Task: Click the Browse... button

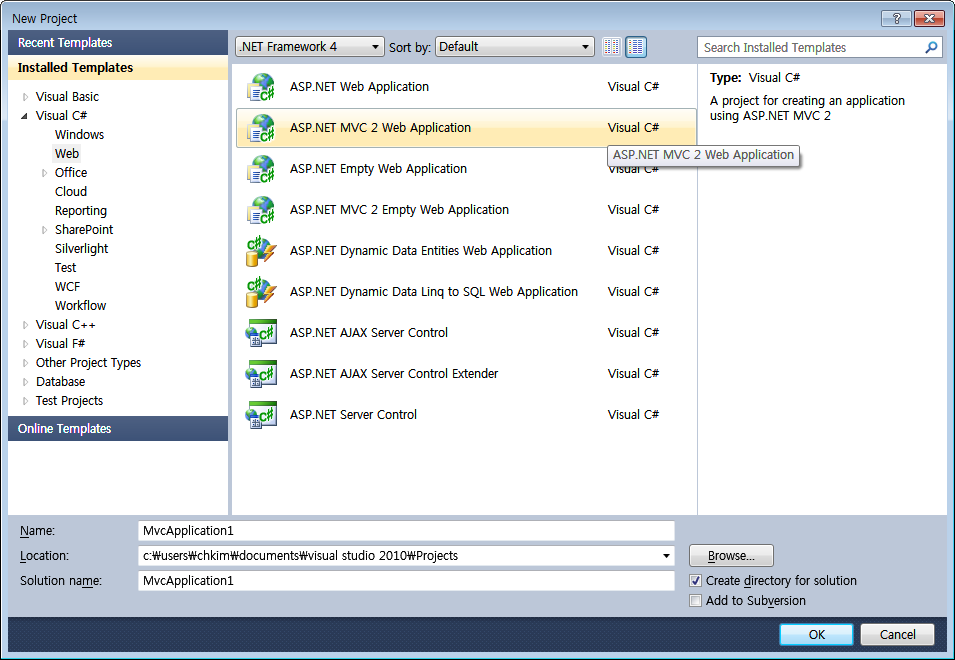Action: pyautogui.click(x=731, y=556)
